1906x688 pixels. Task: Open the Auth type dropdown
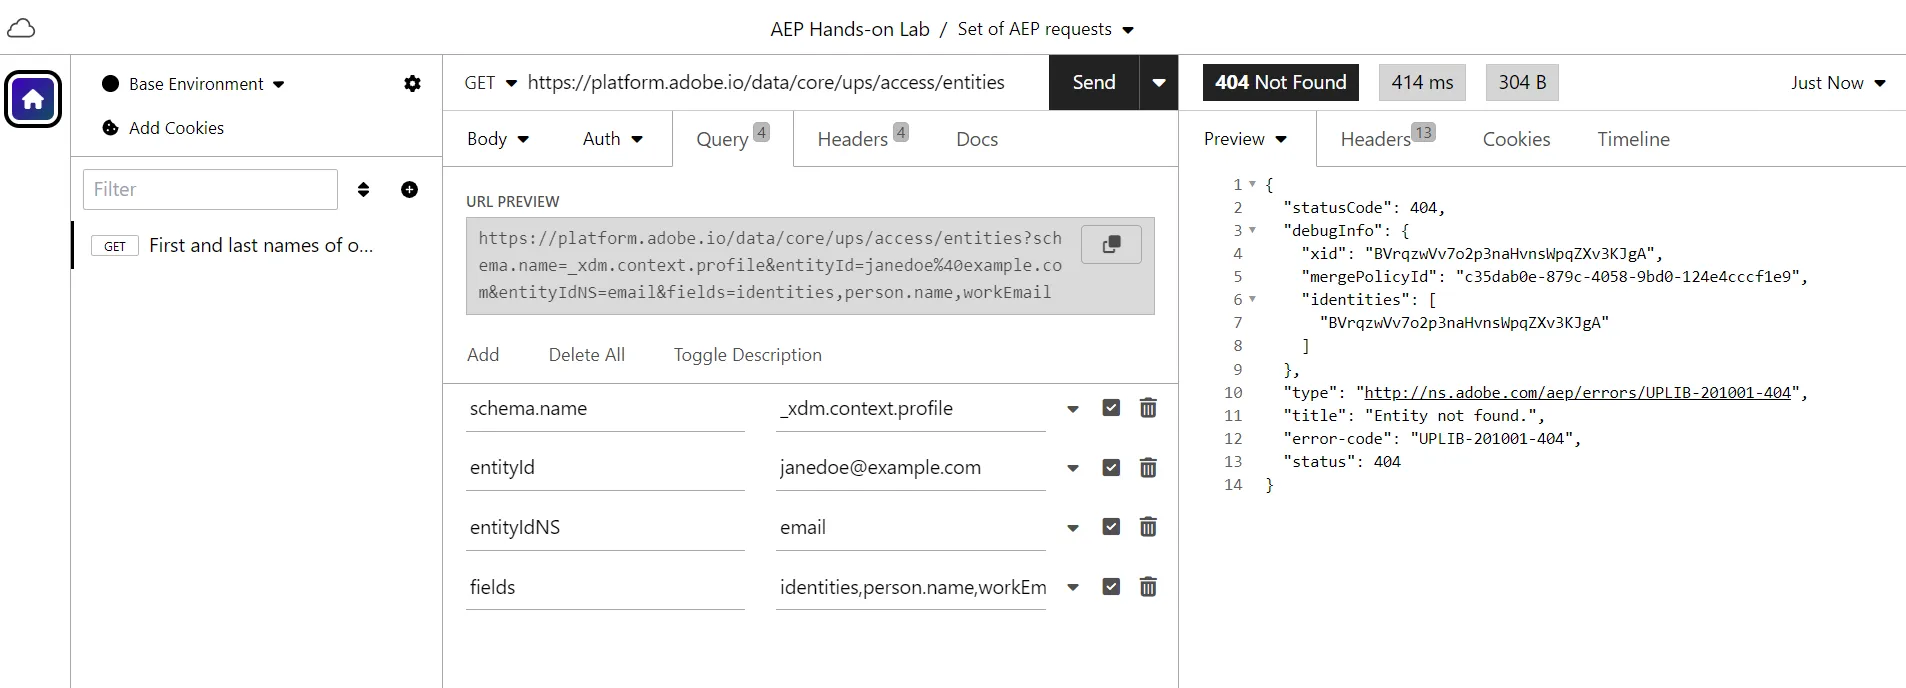(613, 139)
